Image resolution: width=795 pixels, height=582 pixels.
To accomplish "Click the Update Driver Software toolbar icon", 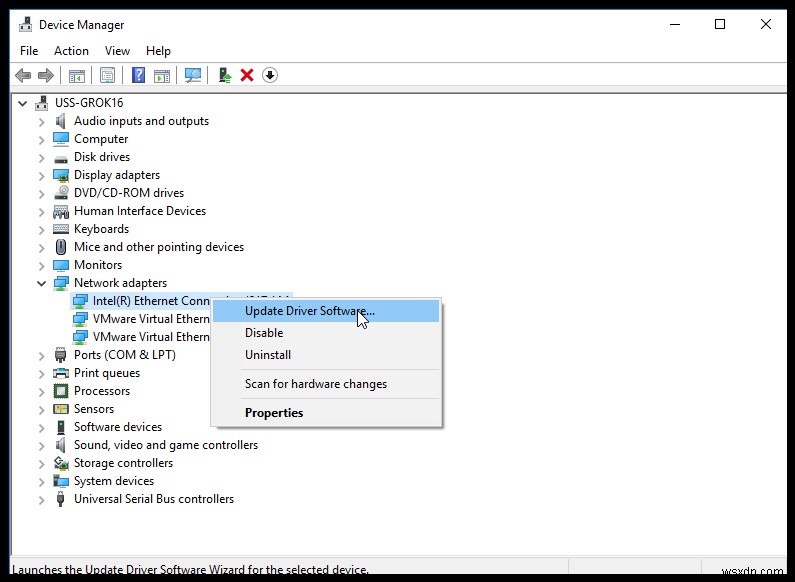I will click(x=225, y=76).
